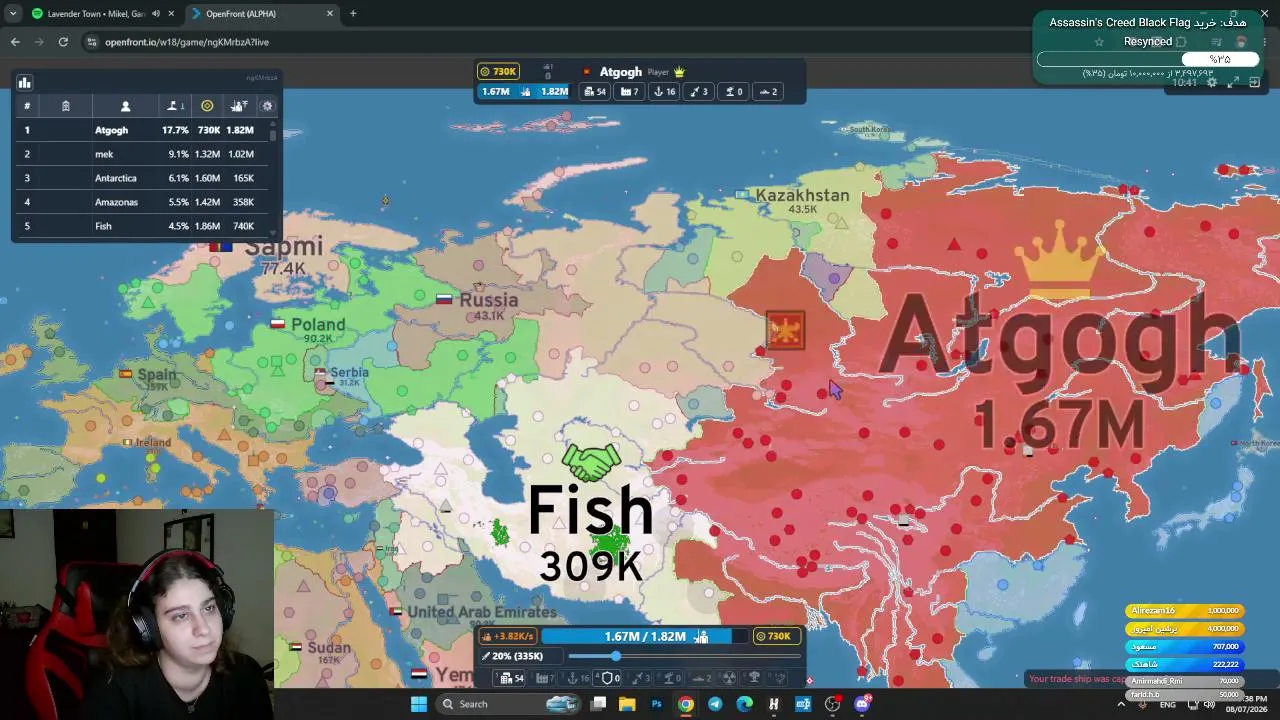Select the Warship build icon
Viewport: 1280px width, 720px height.
[702, 678]
